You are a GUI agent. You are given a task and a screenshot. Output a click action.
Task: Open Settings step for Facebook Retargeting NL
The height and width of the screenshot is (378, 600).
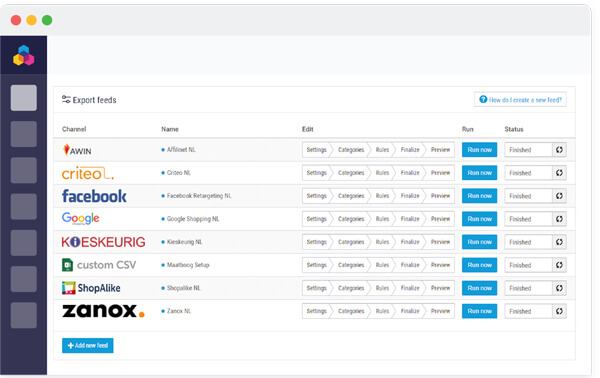[x=316, y=196]
